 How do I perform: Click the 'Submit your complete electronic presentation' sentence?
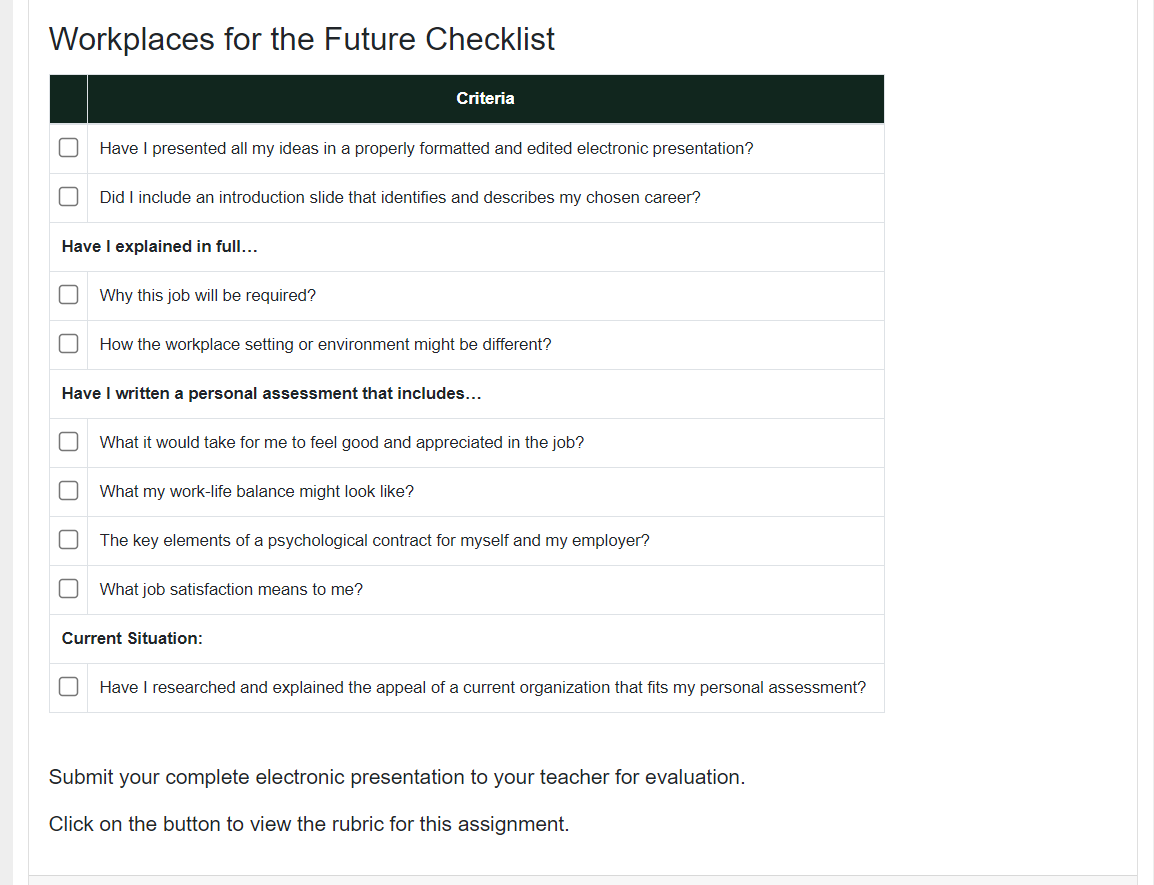click(x=397, y=778)
